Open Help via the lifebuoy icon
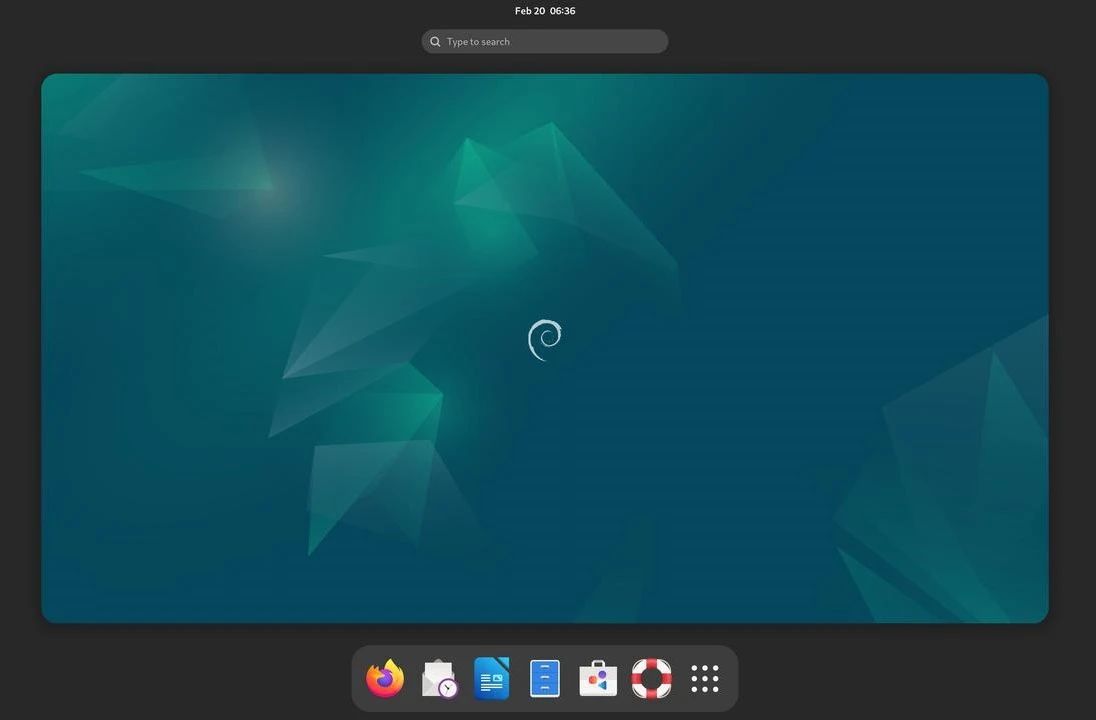This screenshot has height=720, width=1096. click(651, 679)
